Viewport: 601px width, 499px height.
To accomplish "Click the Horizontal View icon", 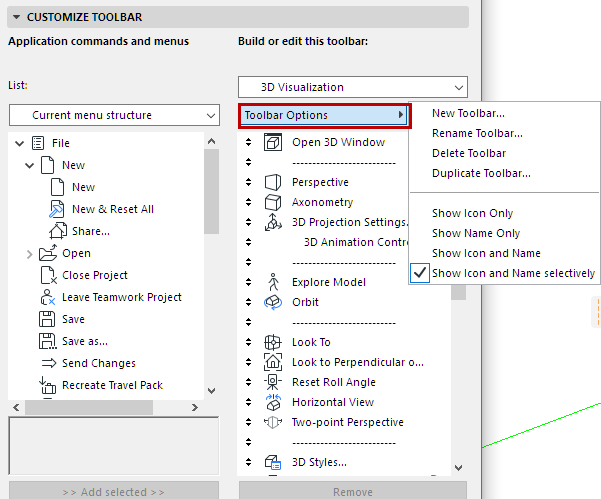I will (x=273, y=402).
